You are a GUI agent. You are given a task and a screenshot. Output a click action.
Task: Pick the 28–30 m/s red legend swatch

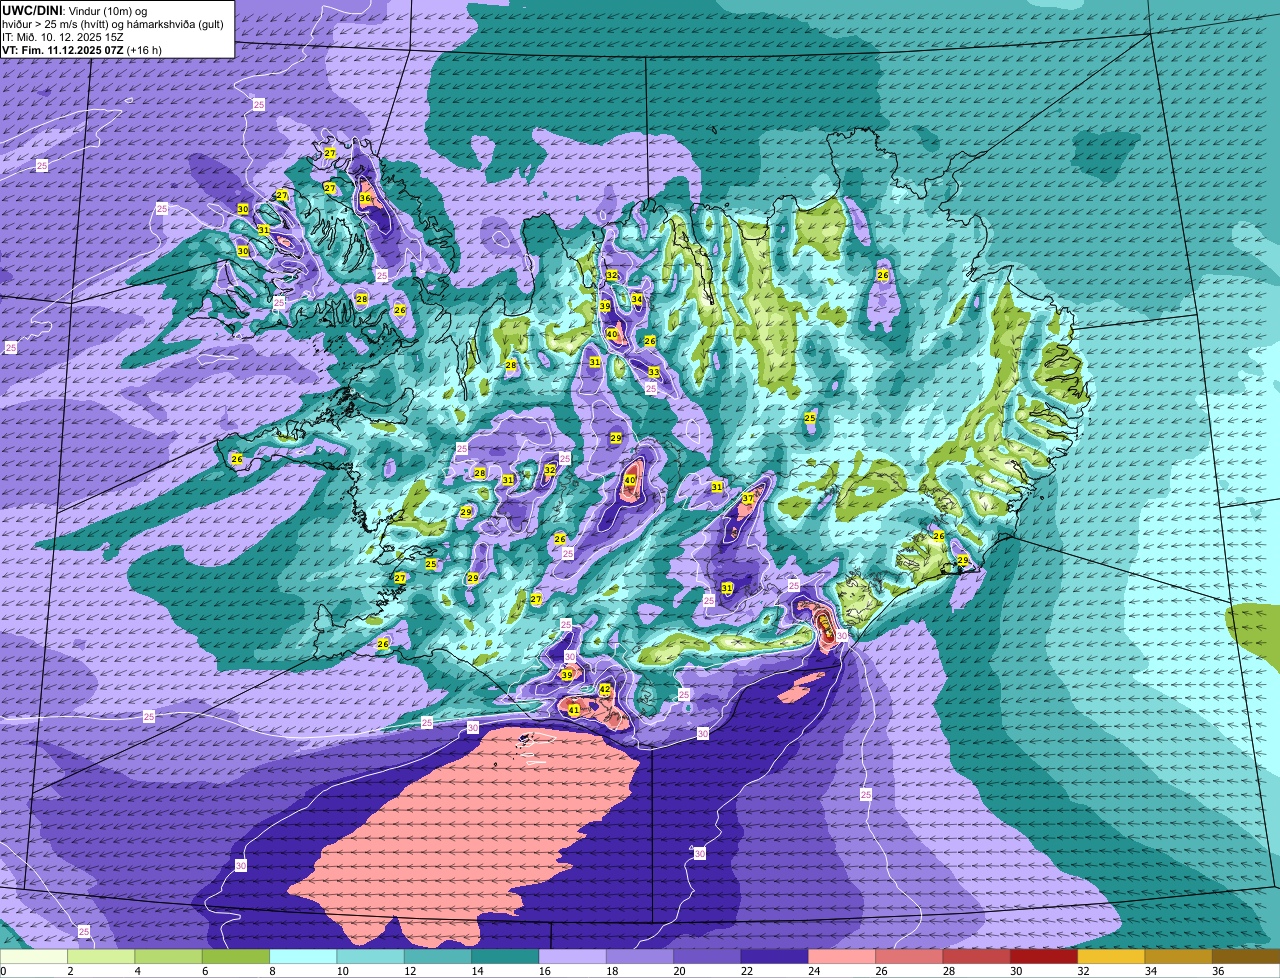[x=976, y=957]
